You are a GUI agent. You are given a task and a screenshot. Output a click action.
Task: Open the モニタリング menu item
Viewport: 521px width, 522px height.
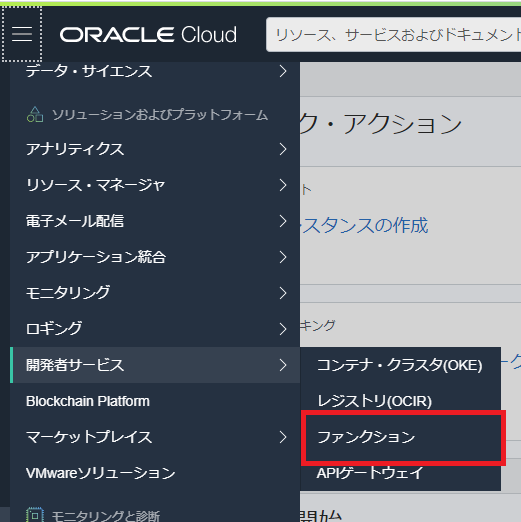155,293
